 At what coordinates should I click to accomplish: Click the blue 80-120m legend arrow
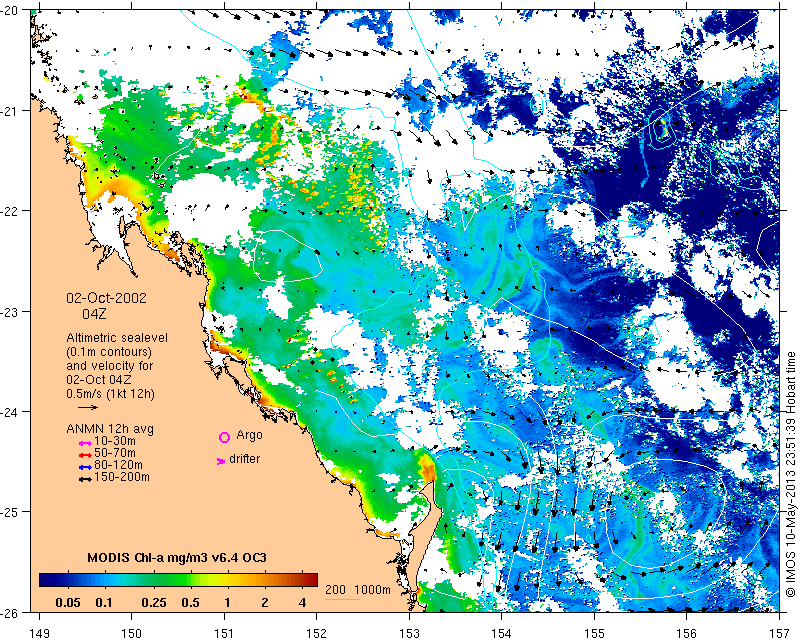point(85,467)
